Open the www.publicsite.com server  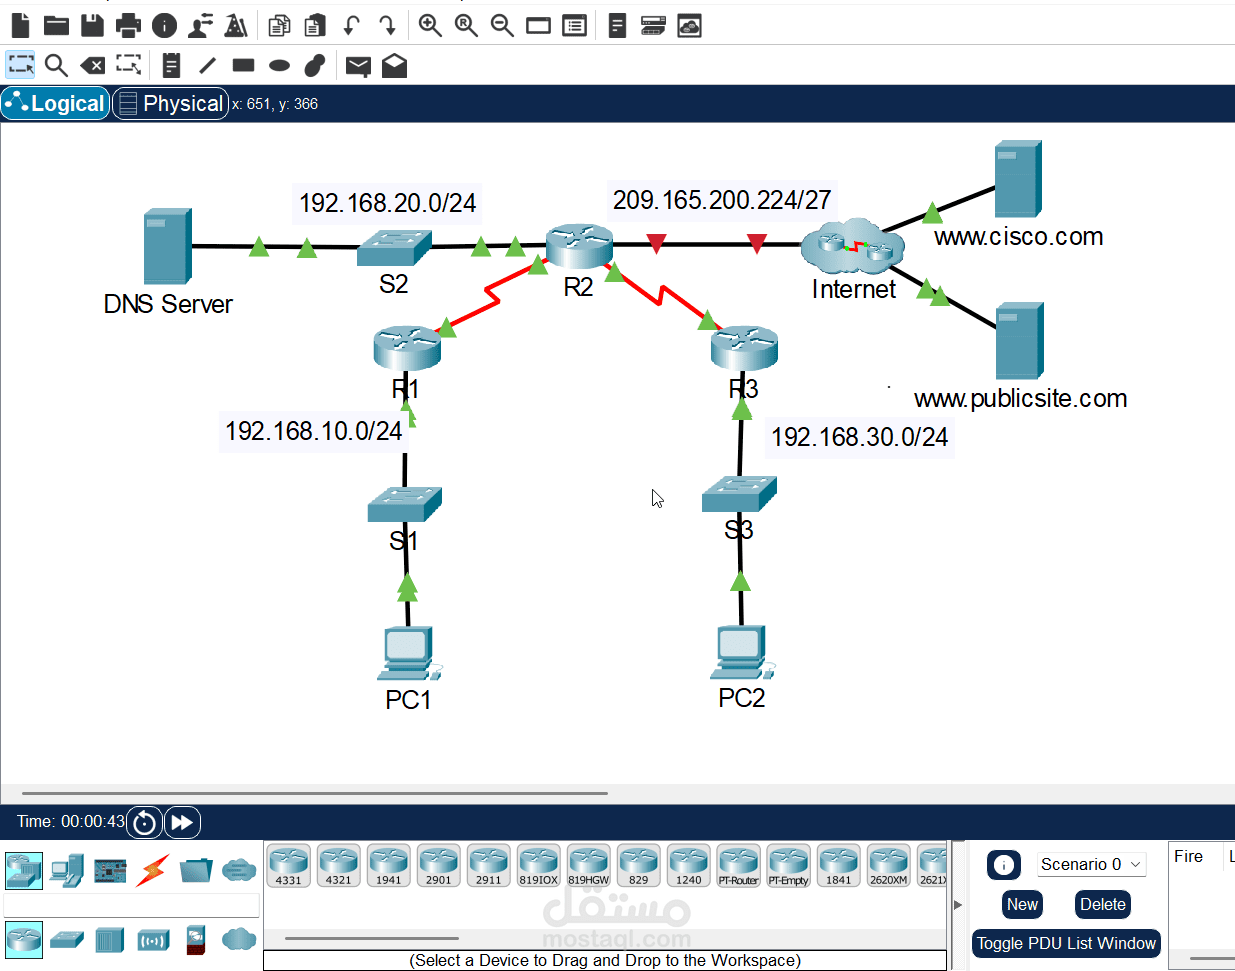1019,341
